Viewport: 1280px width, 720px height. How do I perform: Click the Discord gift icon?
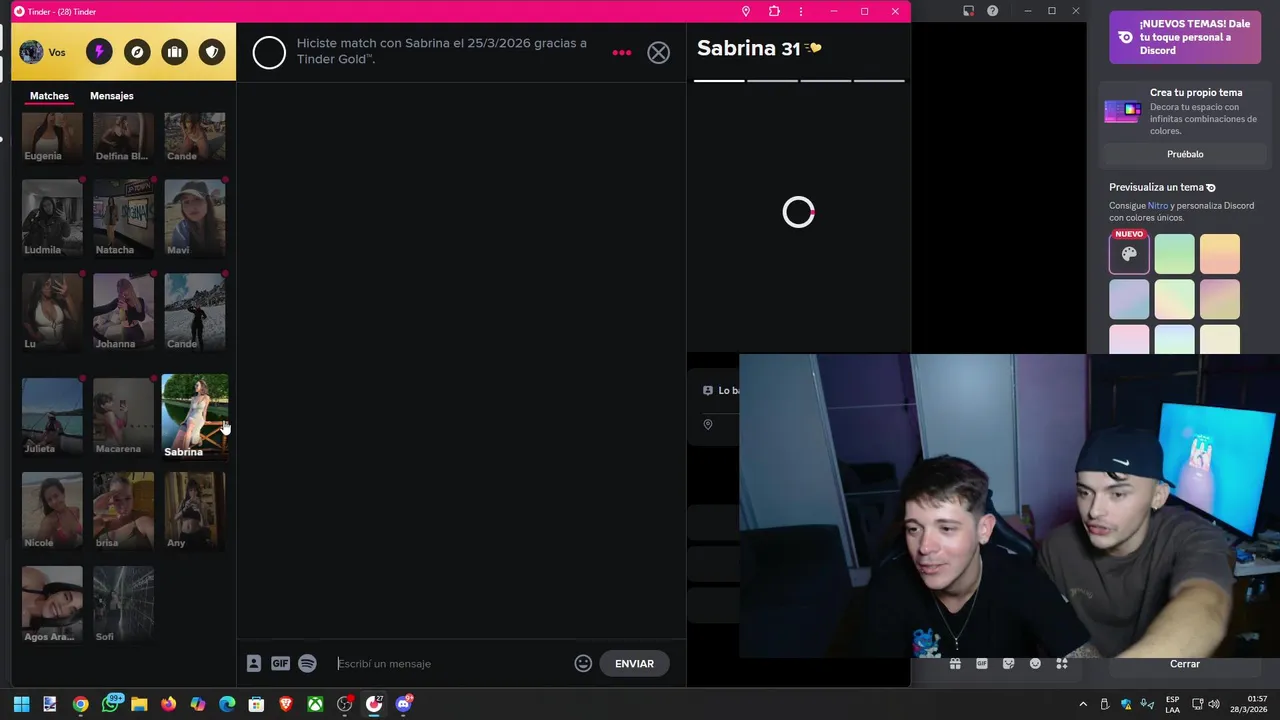pos(955,664)
